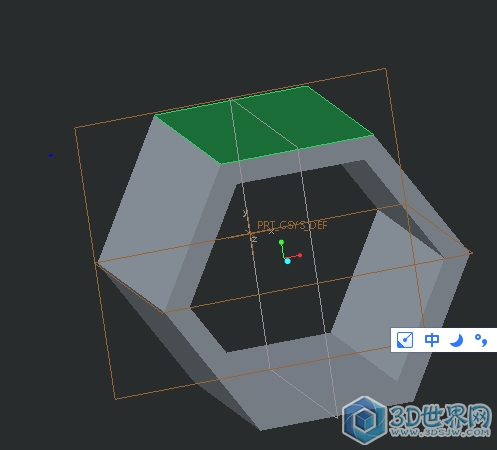Click the PRT_CSYS_DEF coordinate system label
497x450 pixels.
pos(292,225)
